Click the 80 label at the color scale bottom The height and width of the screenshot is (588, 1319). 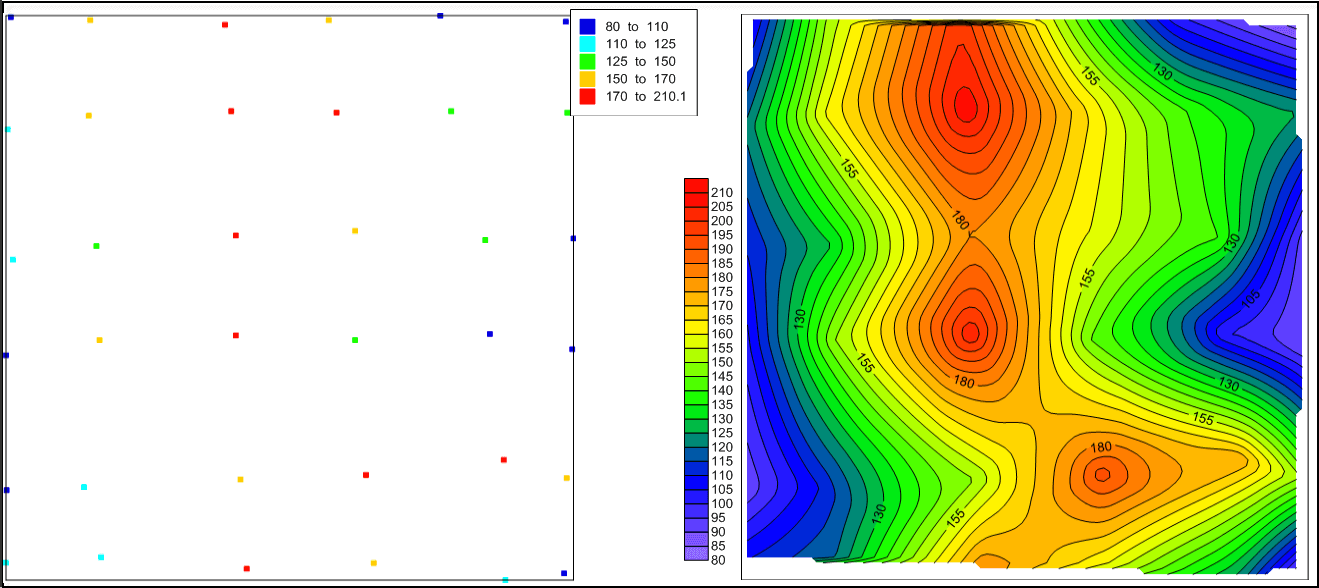coord(719,560)
